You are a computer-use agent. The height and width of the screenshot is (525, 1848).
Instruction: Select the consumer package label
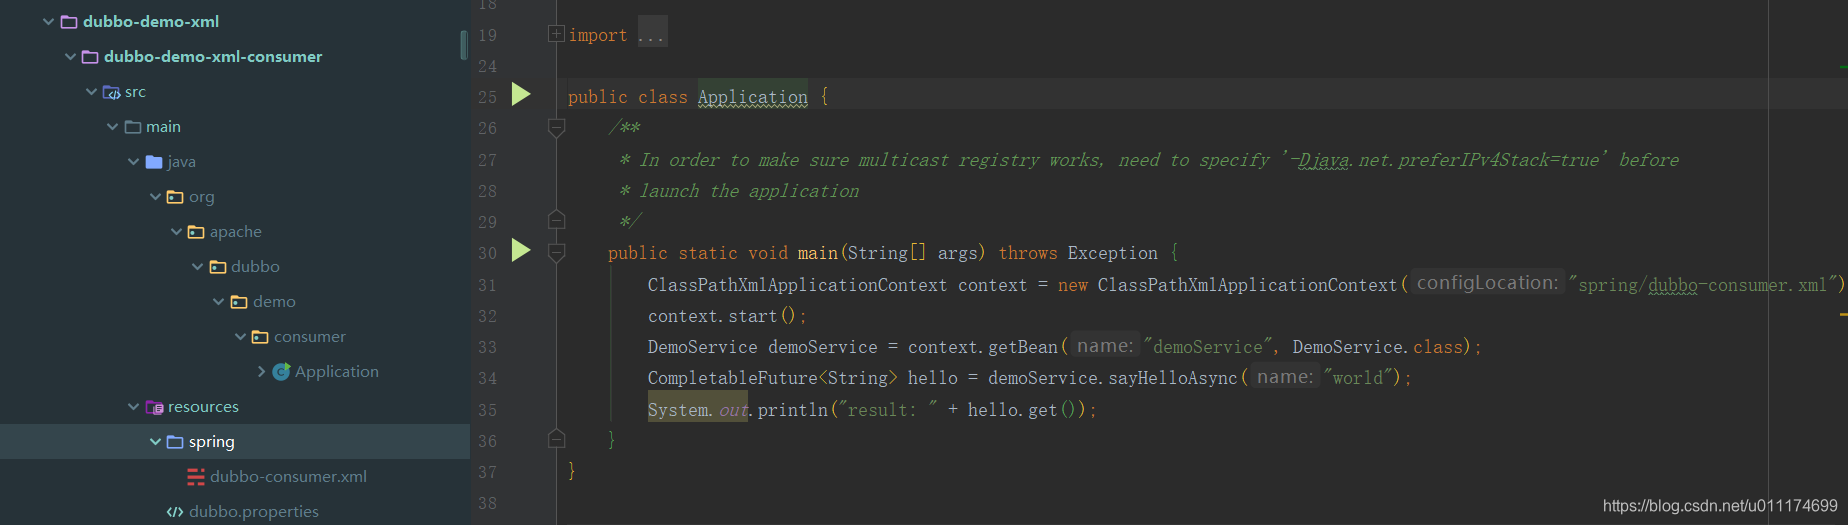click(x=310, y=336)
